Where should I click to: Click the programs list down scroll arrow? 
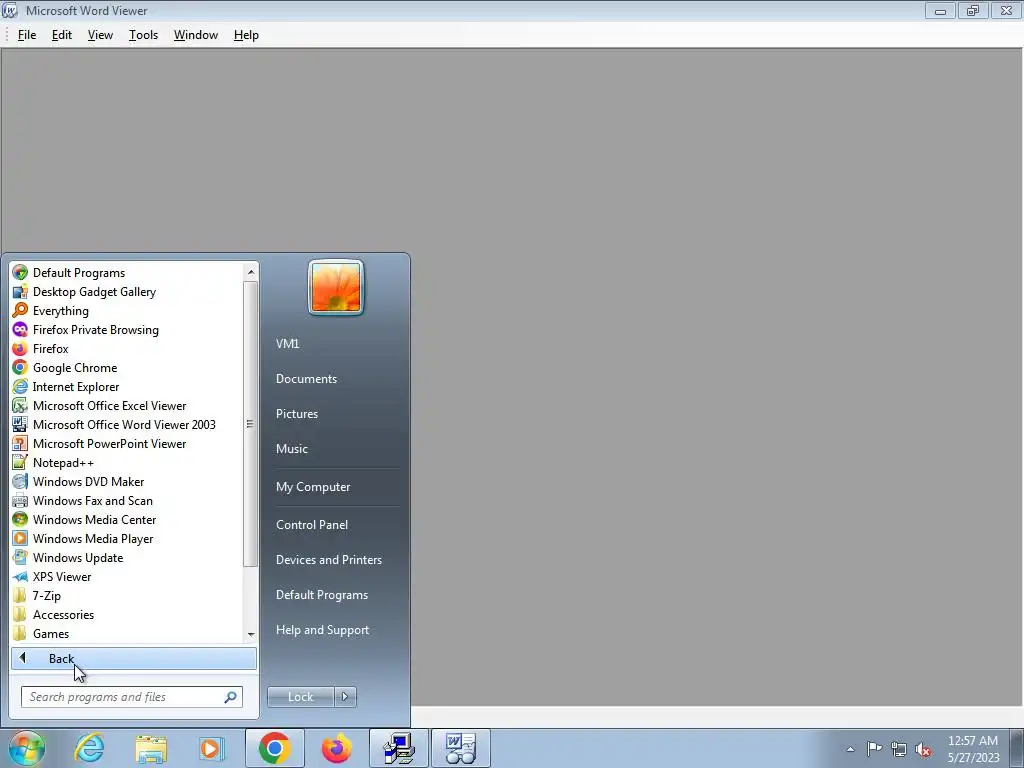[x=251, y=634]
